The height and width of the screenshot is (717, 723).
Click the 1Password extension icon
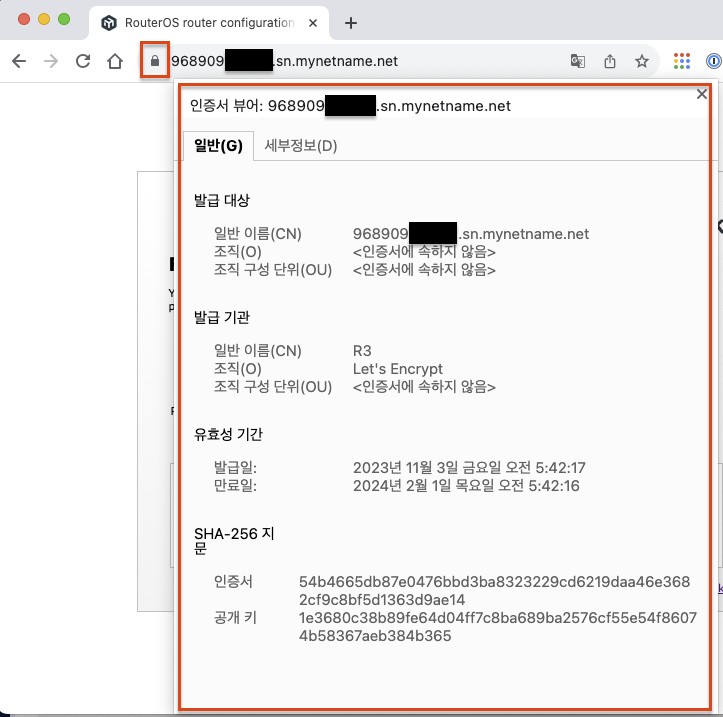point(714,61)
